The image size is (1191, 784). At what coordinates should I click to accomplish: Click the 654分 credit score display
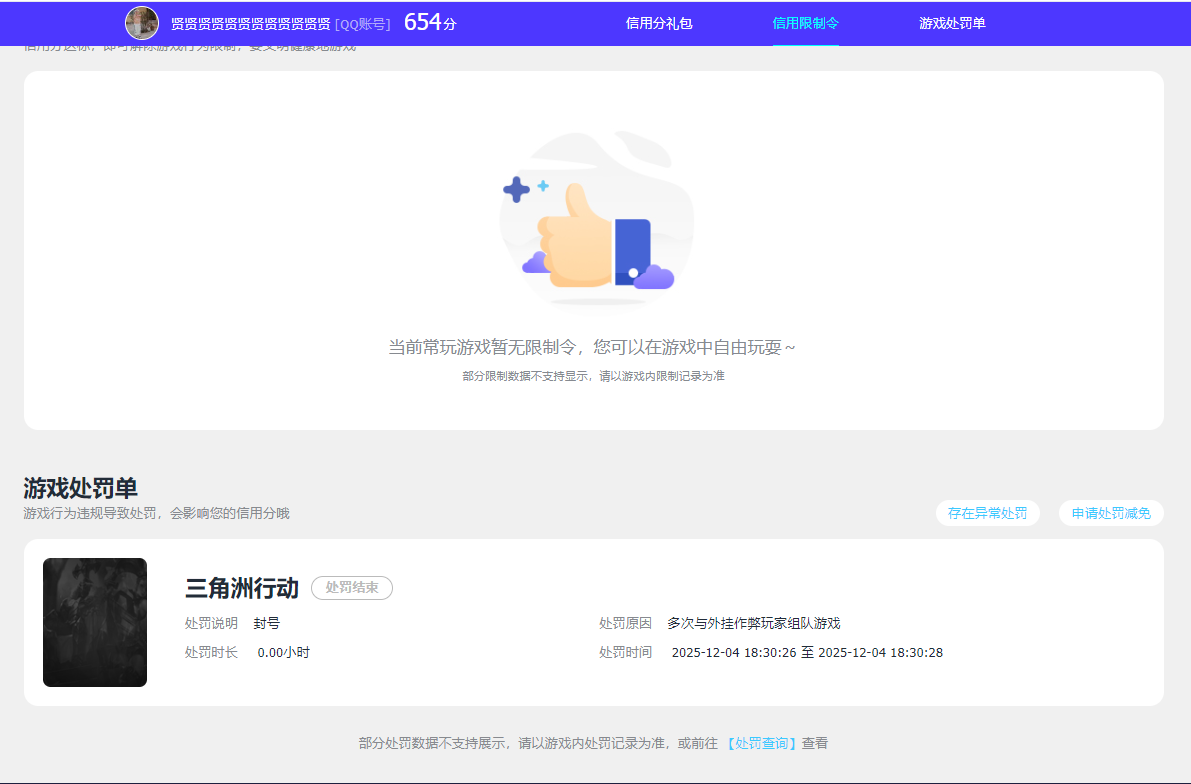click(428, 21)
